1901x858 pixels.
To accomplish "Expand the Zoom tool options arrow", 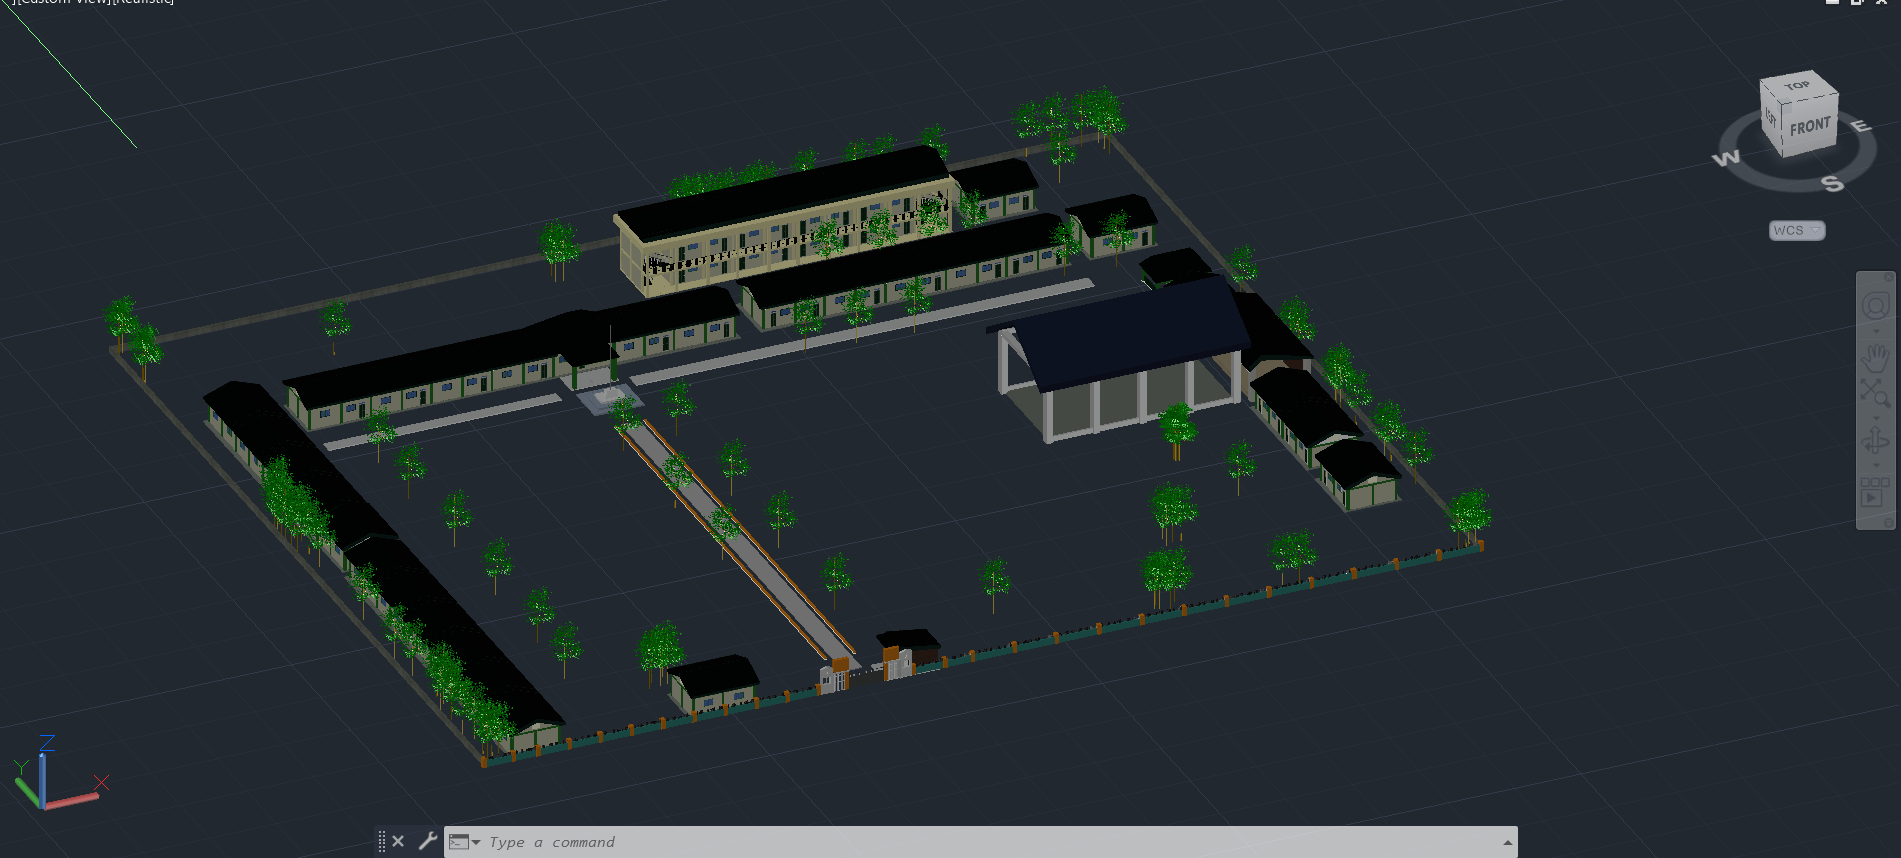I will tap(1876, 418).
